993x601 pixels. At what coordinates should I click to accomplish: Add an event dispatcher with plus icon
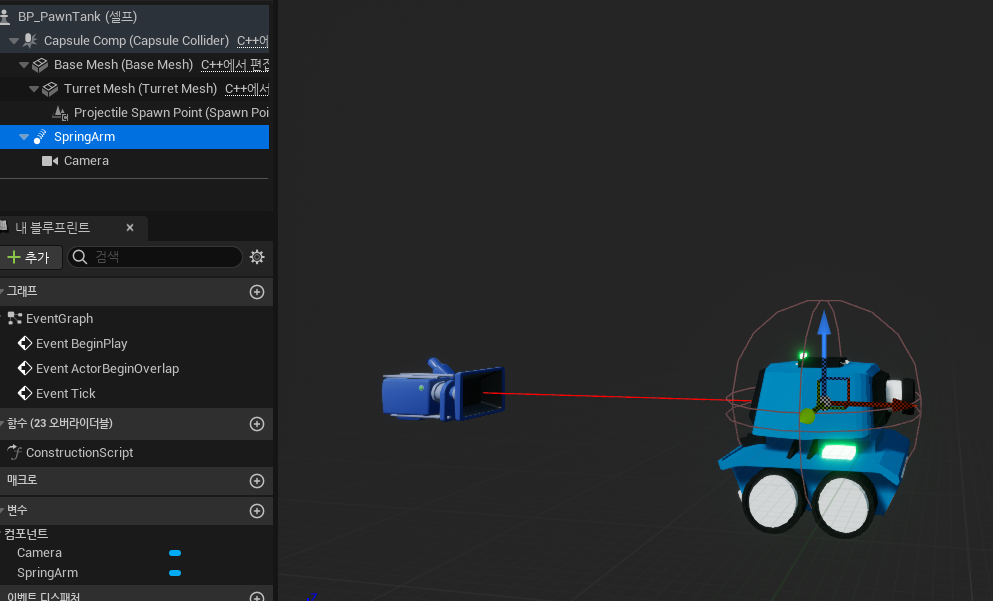coord(256,597)
